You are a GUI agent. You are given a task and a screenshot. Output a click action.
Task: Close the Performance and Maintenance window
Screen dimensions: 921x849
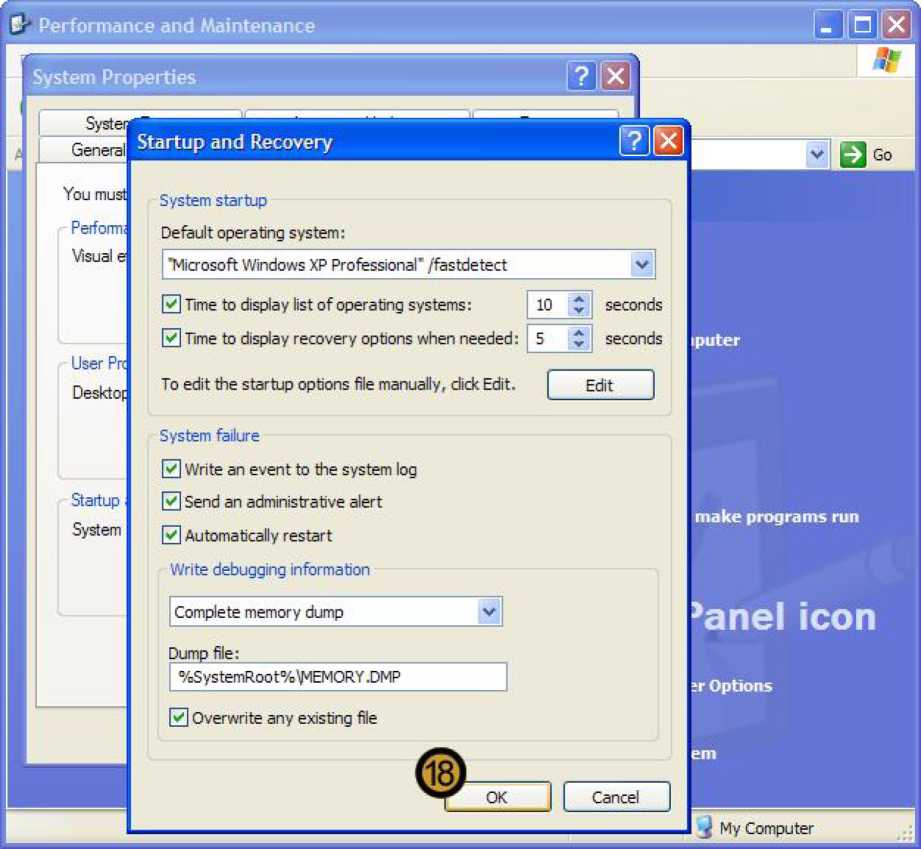[x=896, y=25]
